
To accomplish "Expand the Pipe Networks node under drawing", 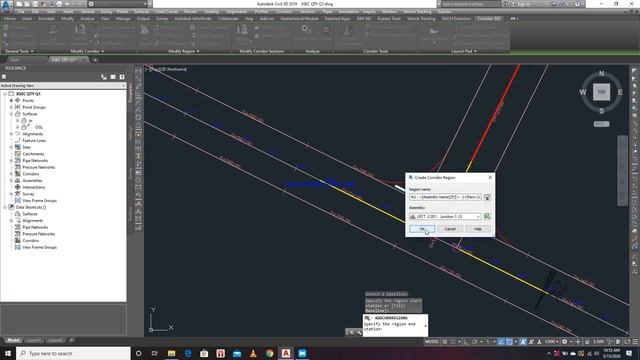I will tap(11, 160).
